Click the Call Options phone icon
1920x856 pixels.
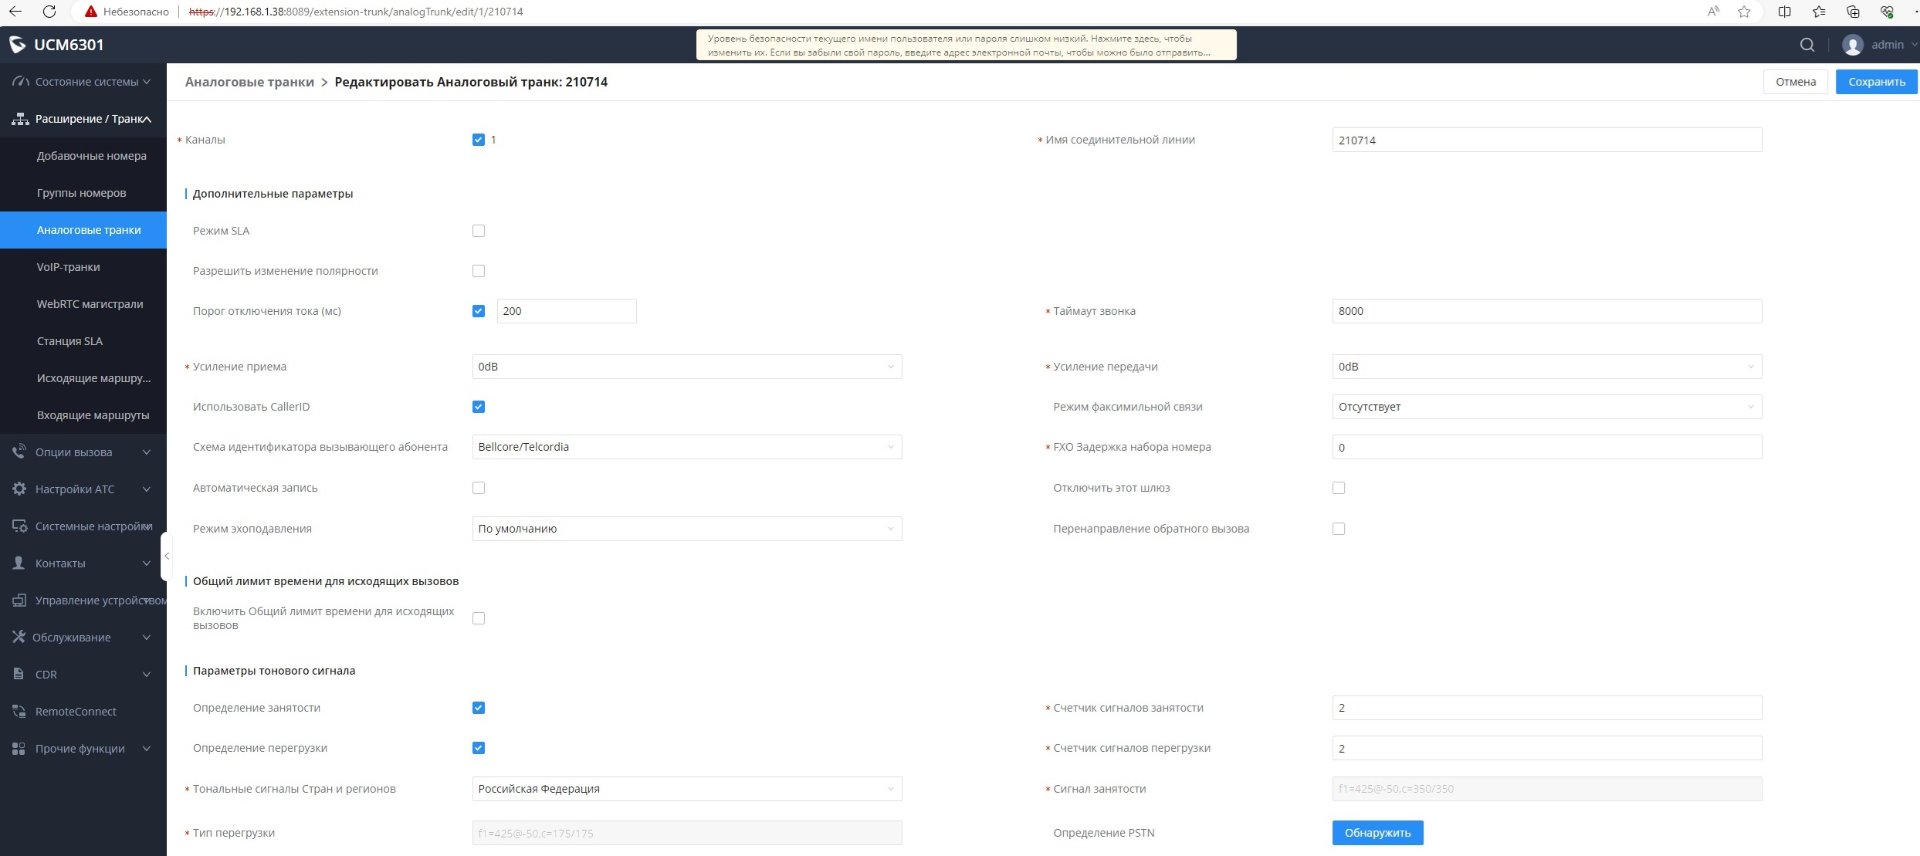[19, 452]
